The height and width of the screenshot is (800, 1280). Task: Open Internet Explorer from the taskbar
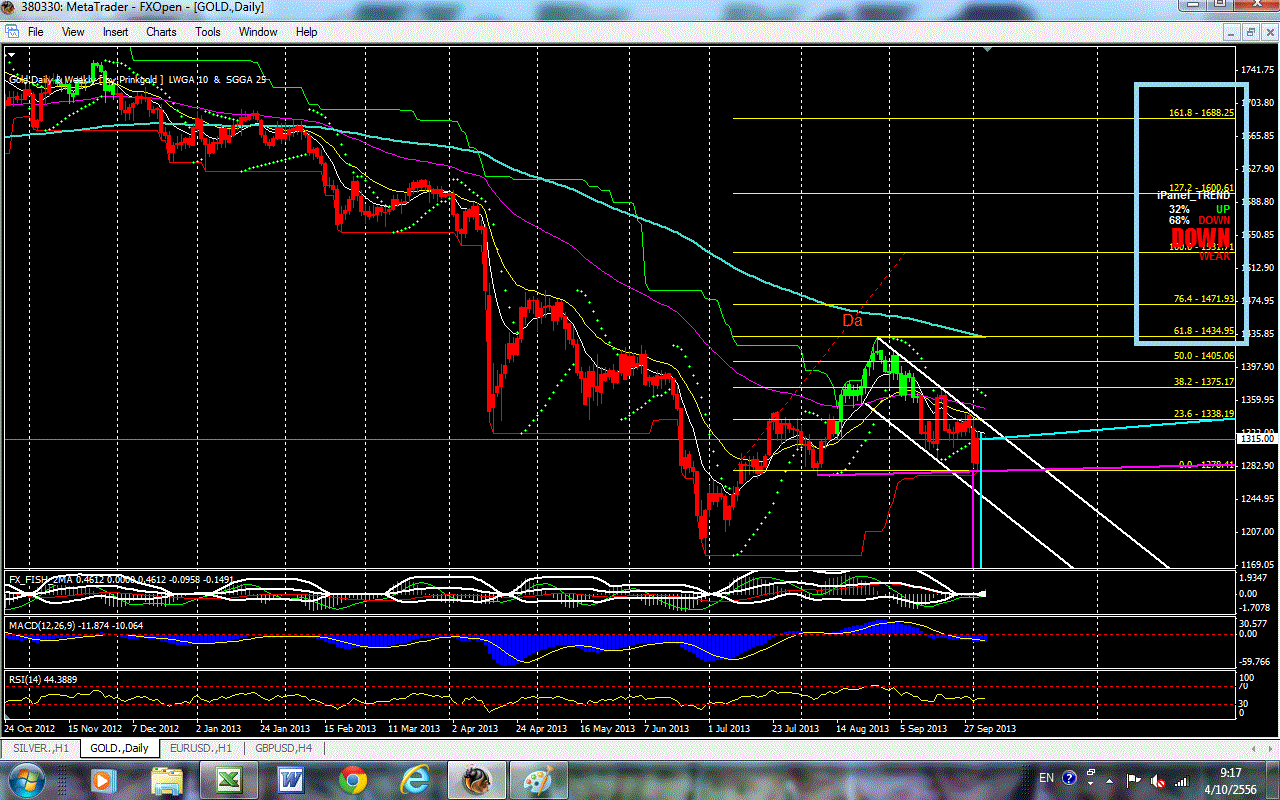tap(414, 779)
